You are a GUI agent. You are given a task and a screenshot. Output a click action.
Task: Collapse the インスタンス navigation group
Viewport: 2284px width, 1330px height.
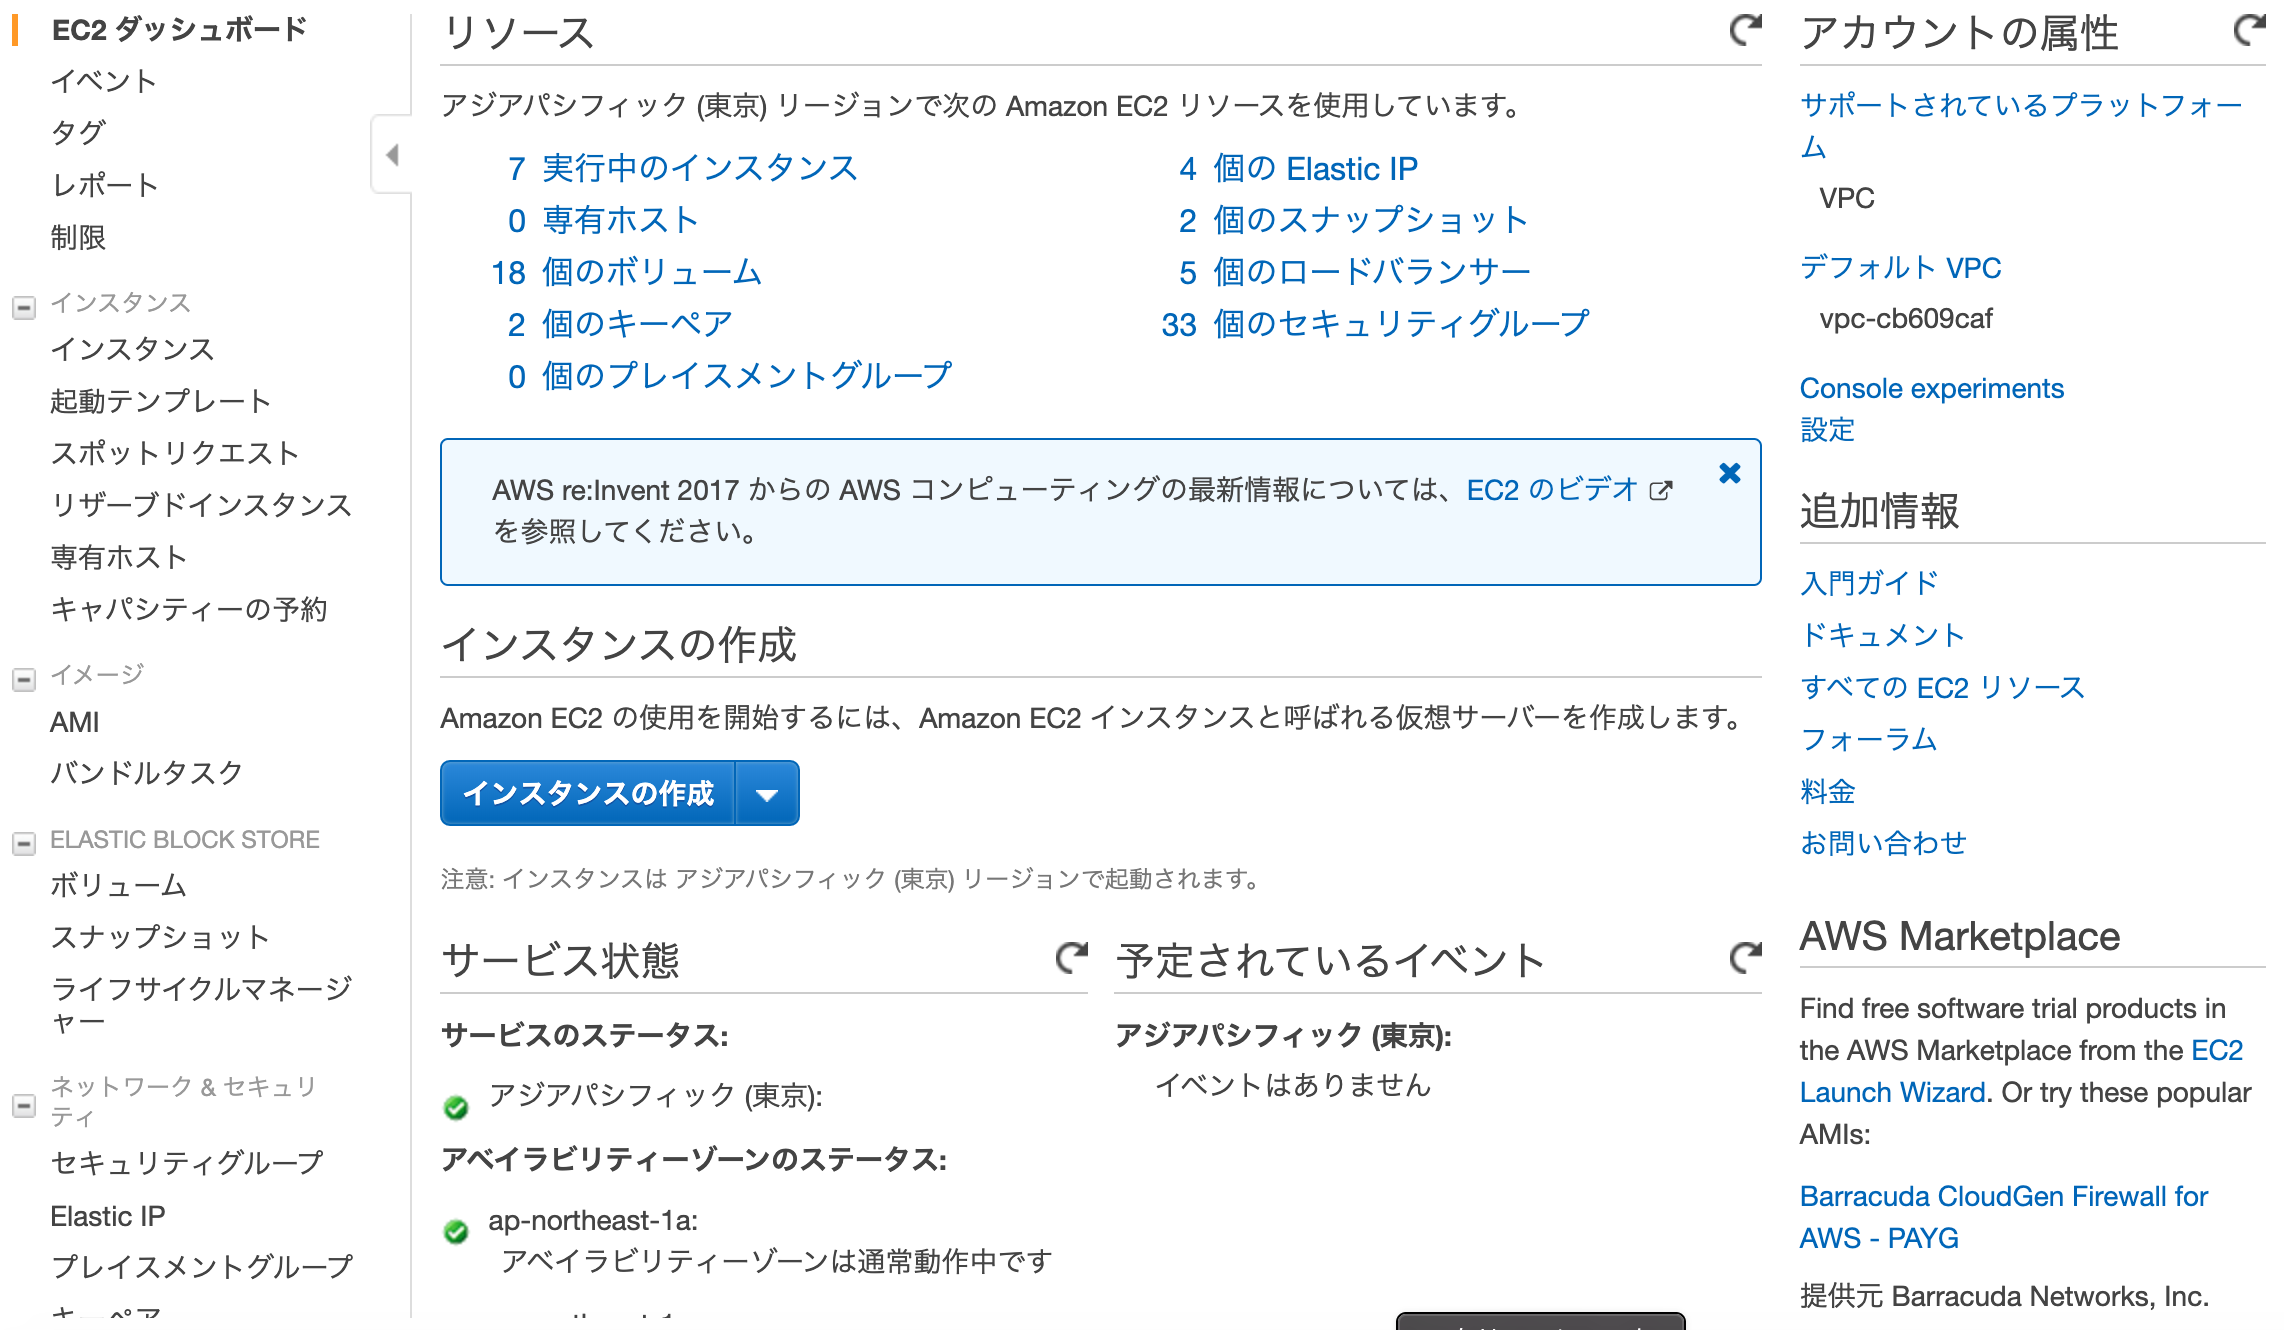(24, 307)
